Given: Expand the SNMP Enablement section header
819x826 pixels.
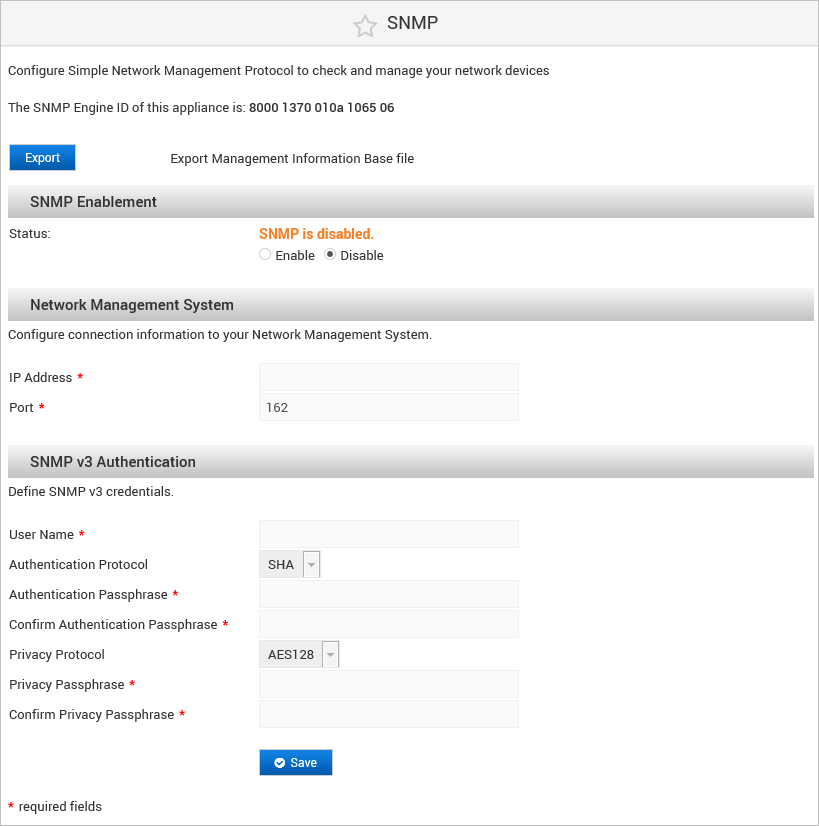Looking at the screenshot, I should pyautogui.click(x=93, y=201).
